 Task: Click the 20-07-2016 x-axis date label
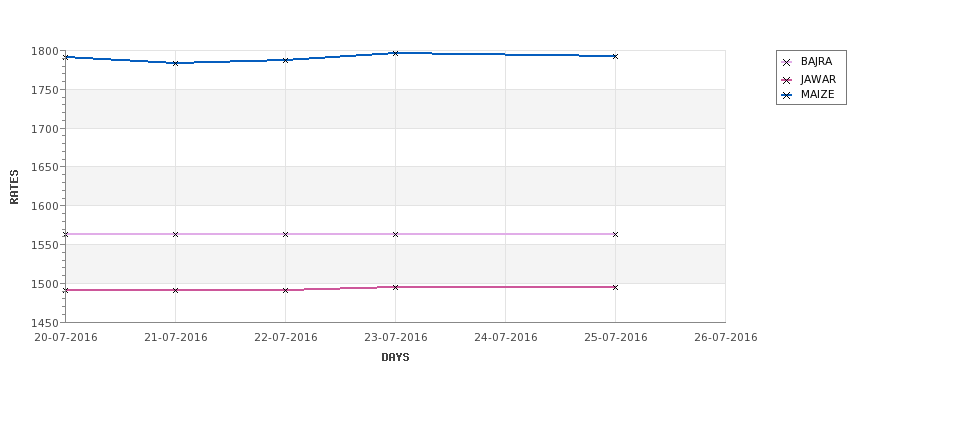[66, 338]
